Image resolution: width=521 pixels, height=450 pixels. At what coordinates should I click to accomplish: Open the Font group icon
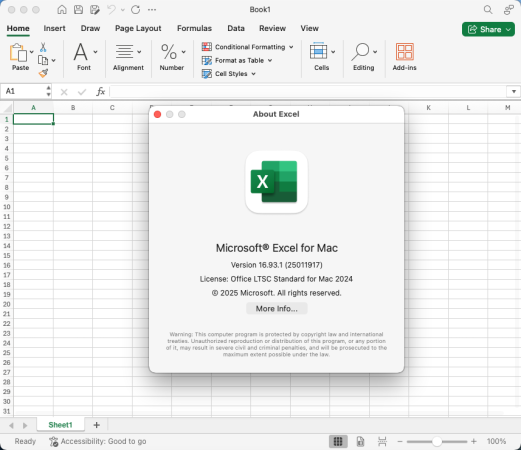click(81, 52)
